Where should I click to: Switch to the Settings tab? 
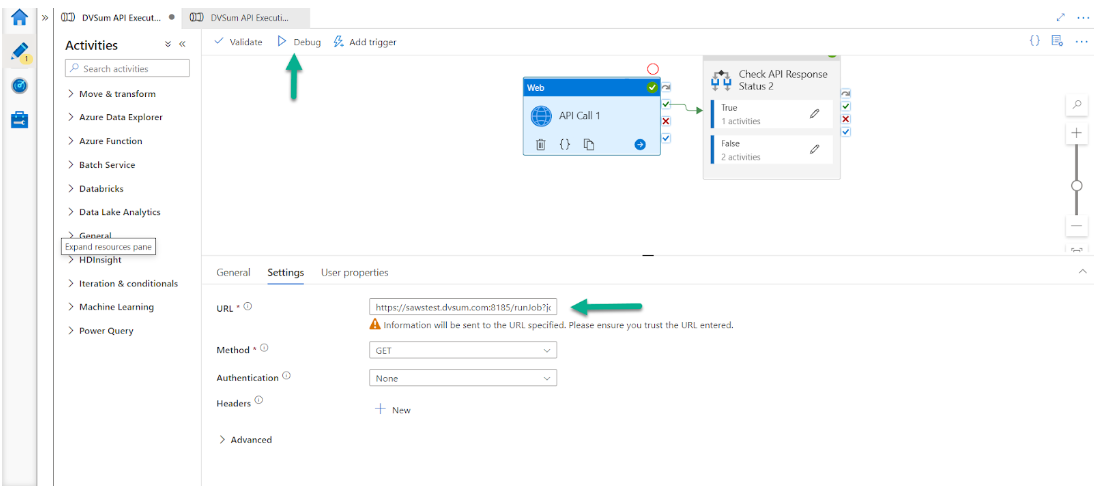tap(285, 272)
